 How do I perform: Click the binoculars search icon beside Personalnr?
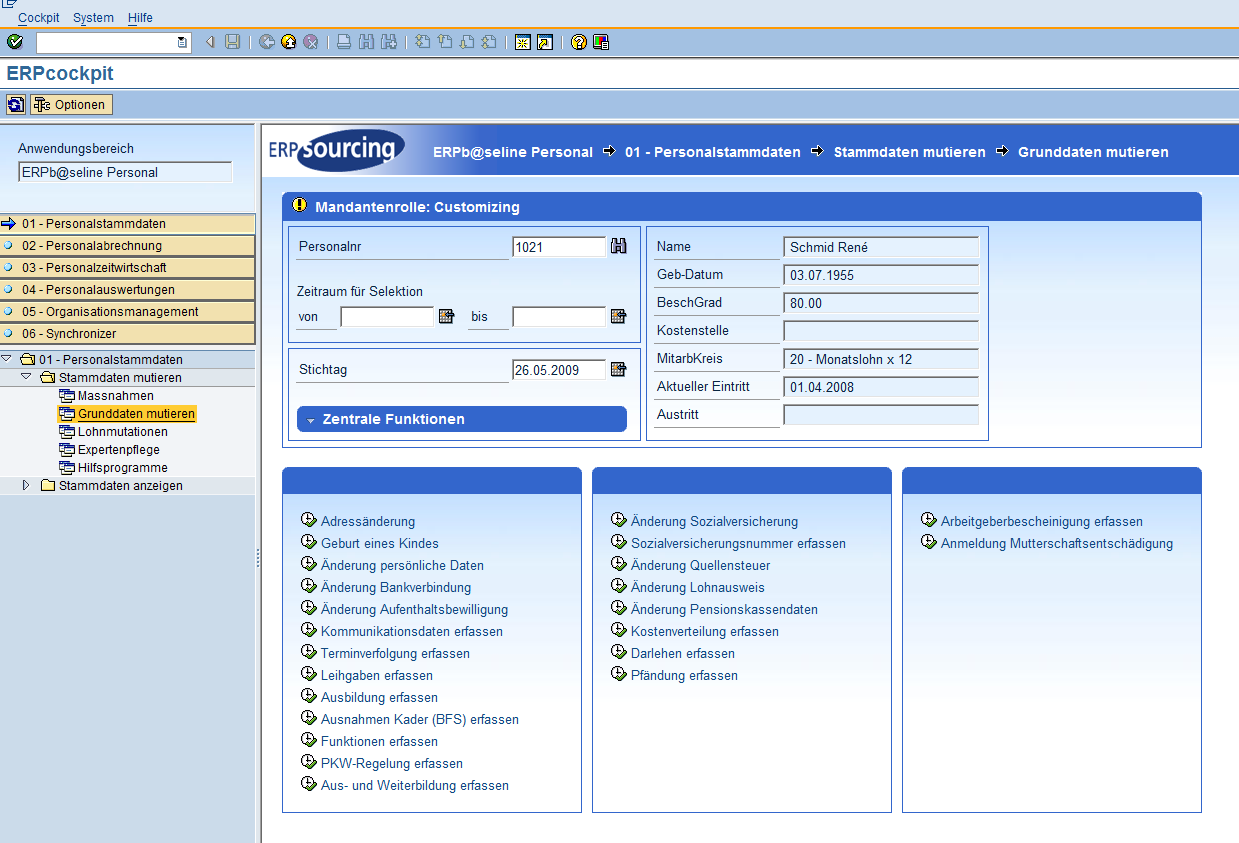coord(618,246)
